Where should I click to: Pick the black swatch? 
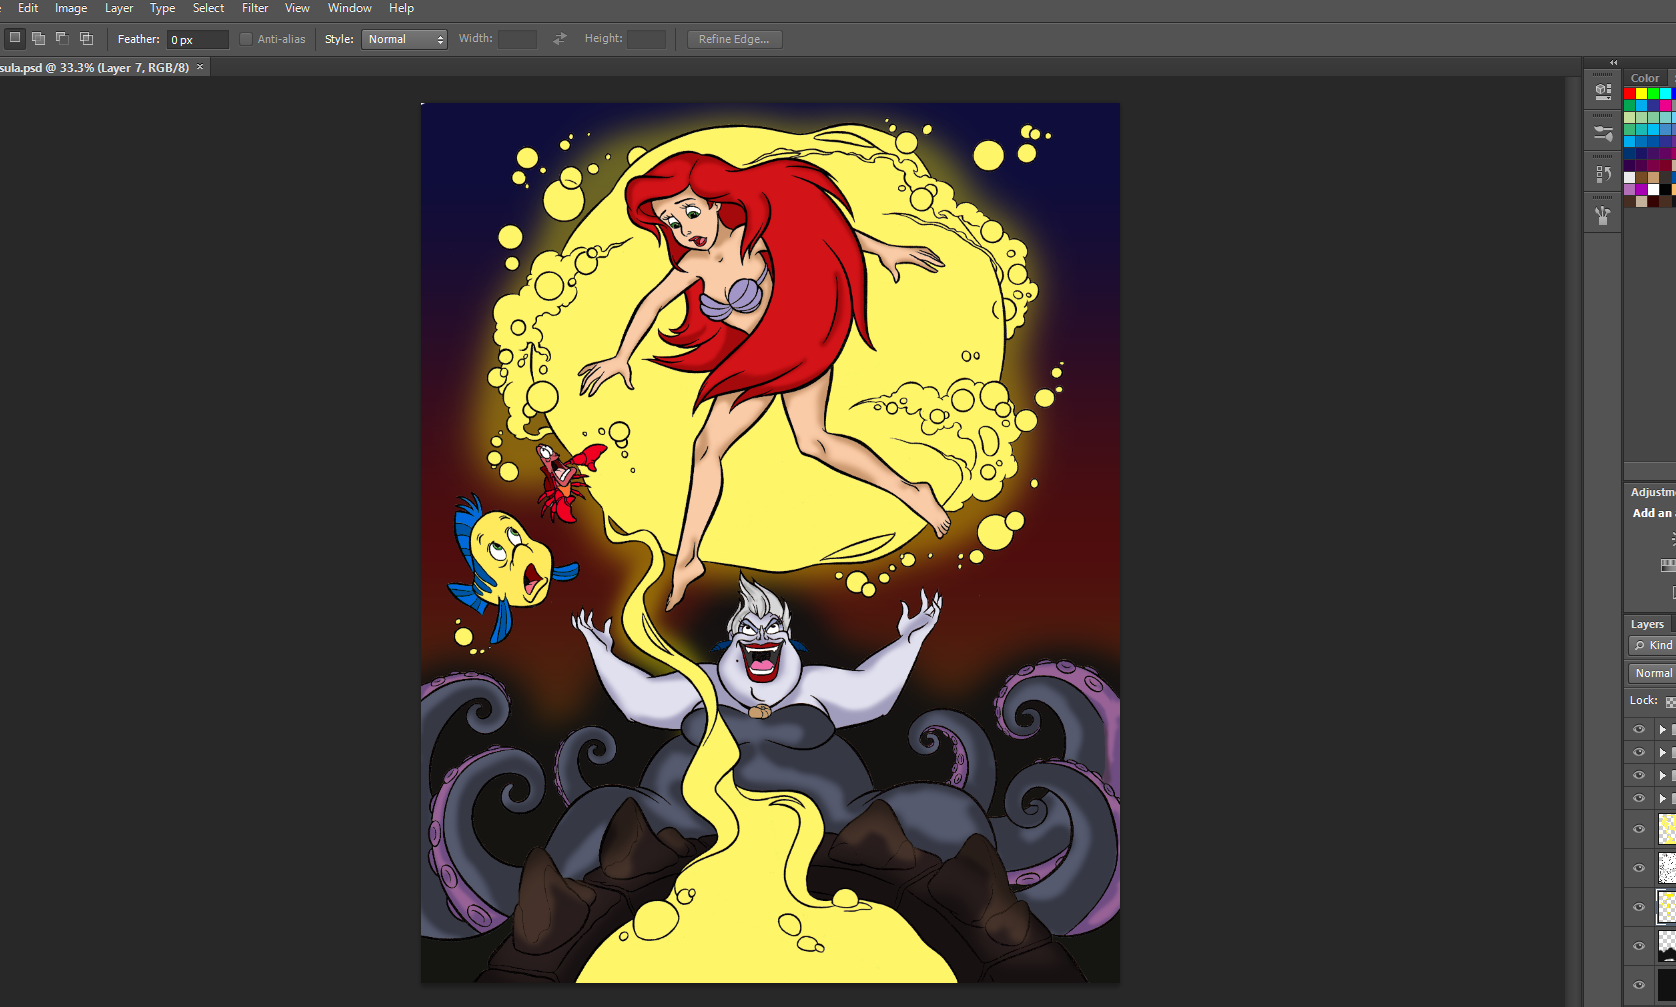[x=1666, y=190]
